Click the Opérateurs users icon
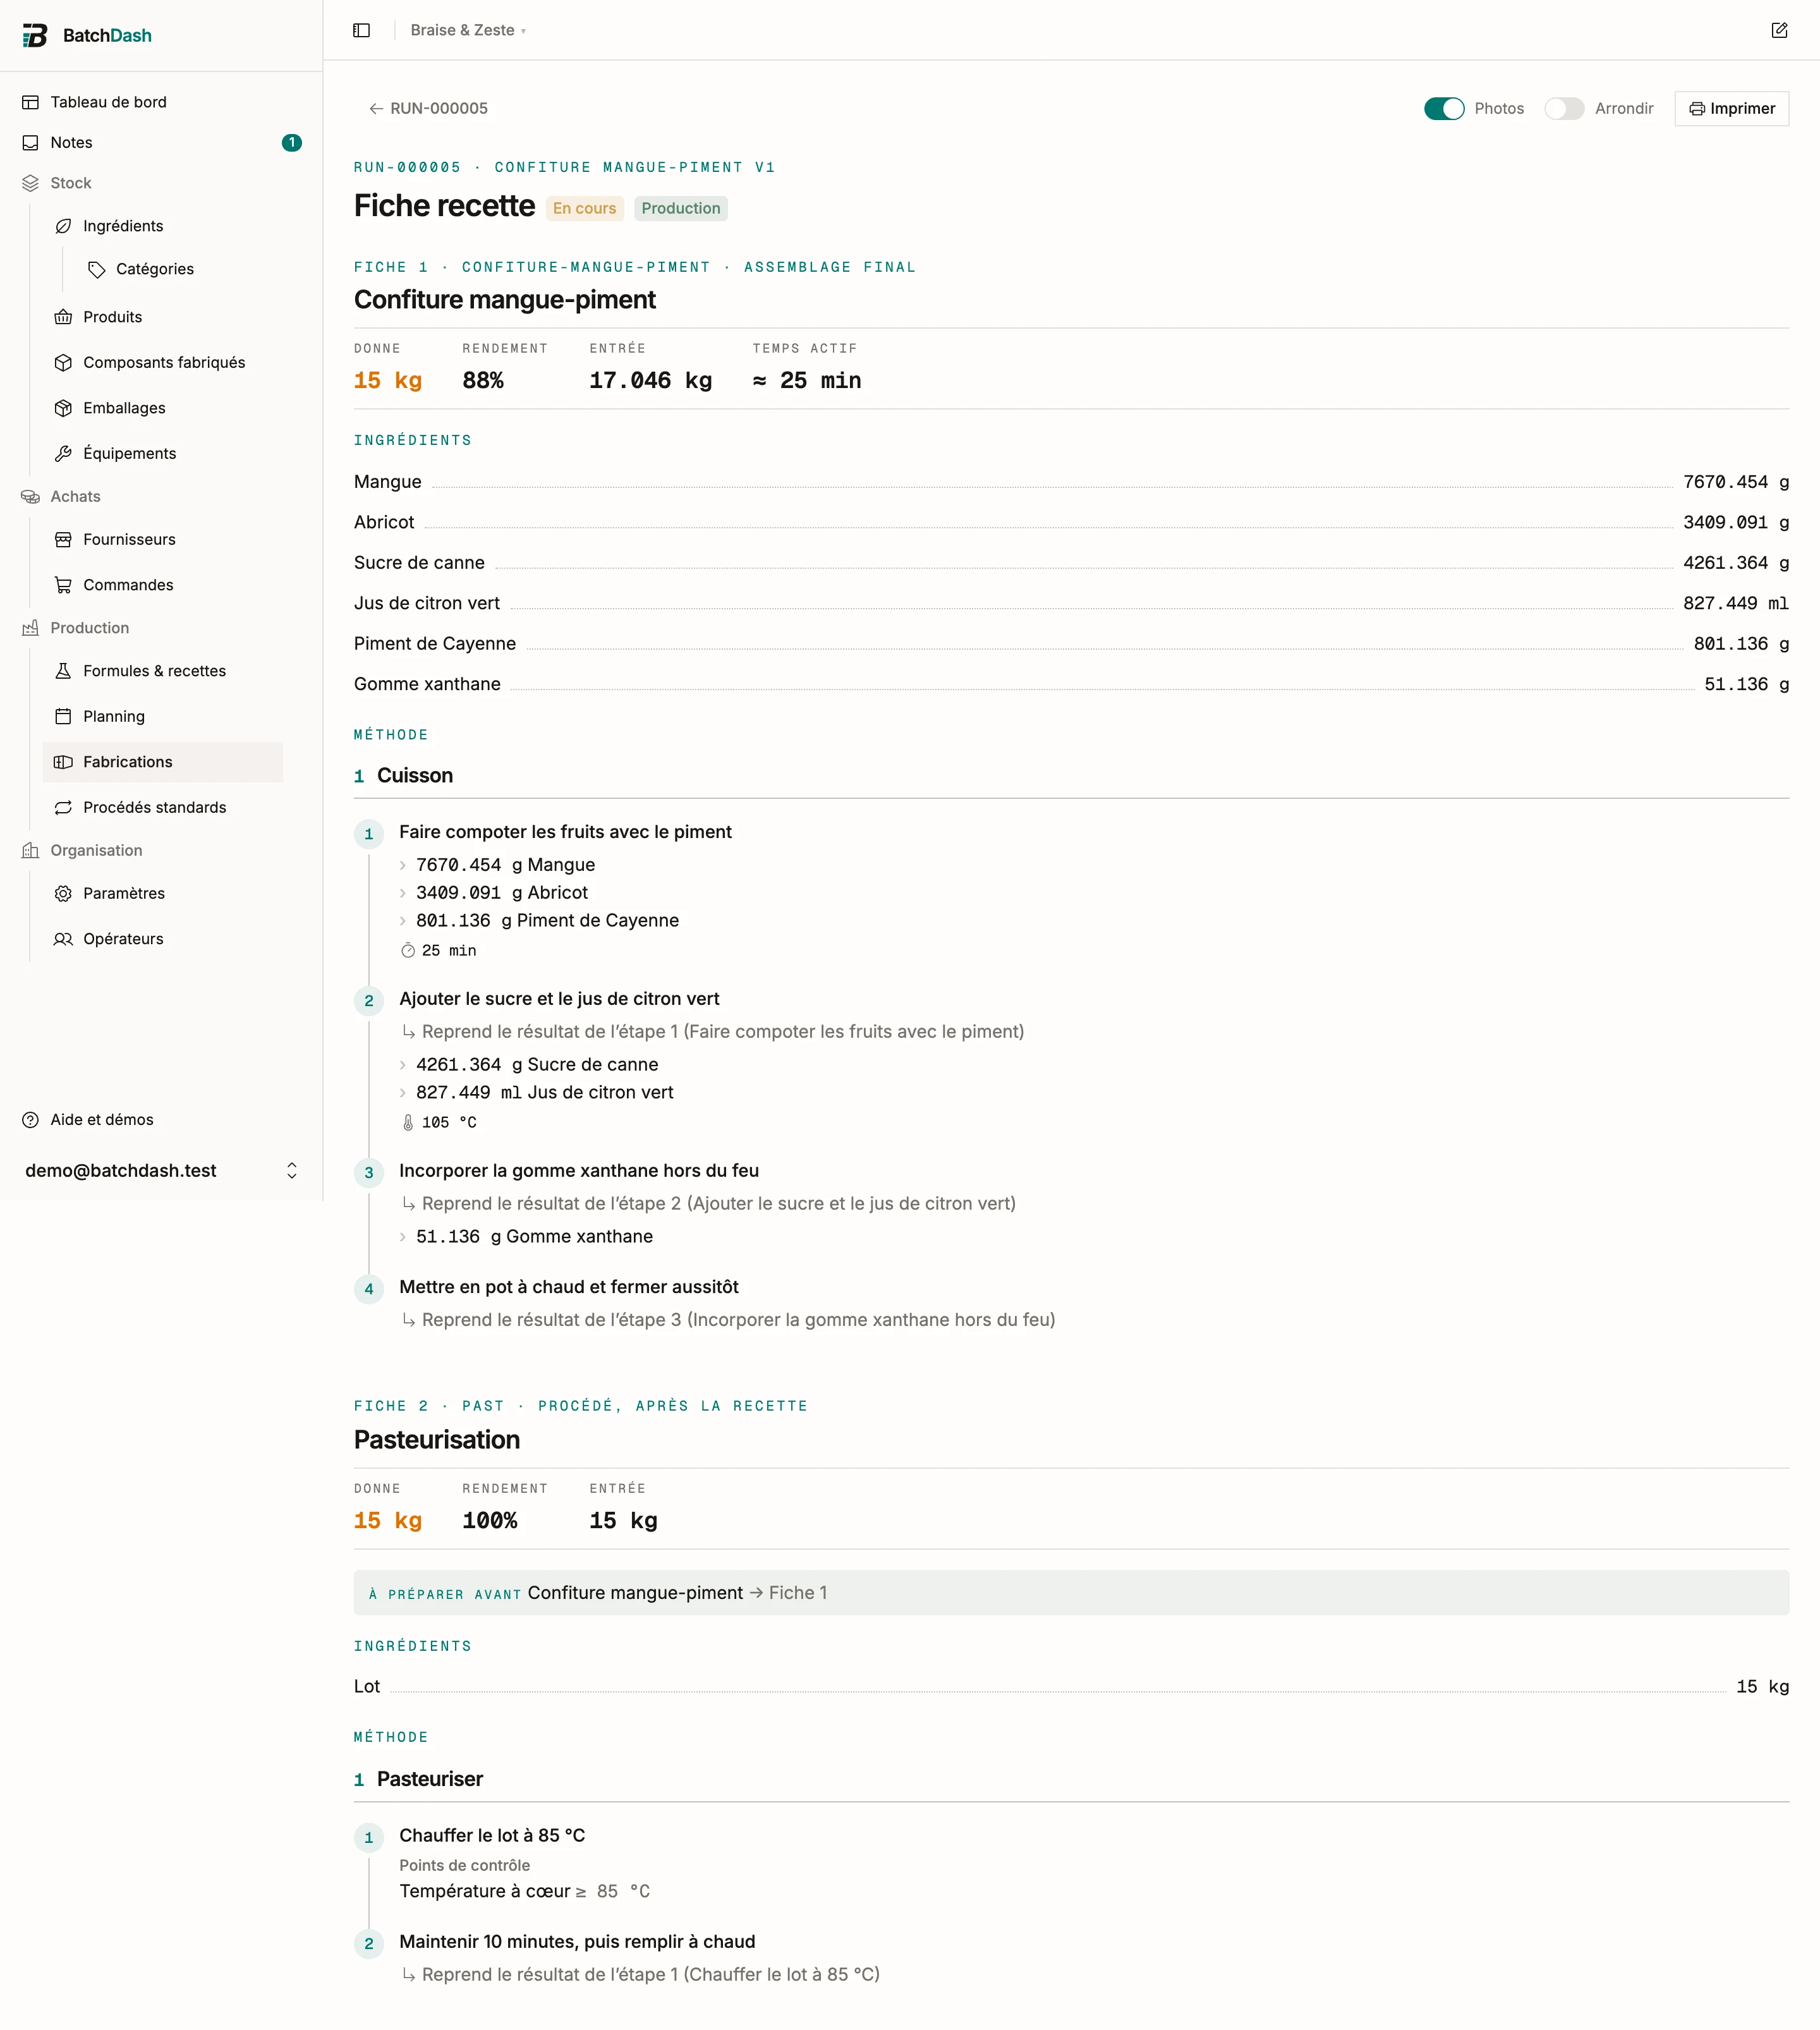The width and height of the screenshot is (1820, 2030). point(63,939)
